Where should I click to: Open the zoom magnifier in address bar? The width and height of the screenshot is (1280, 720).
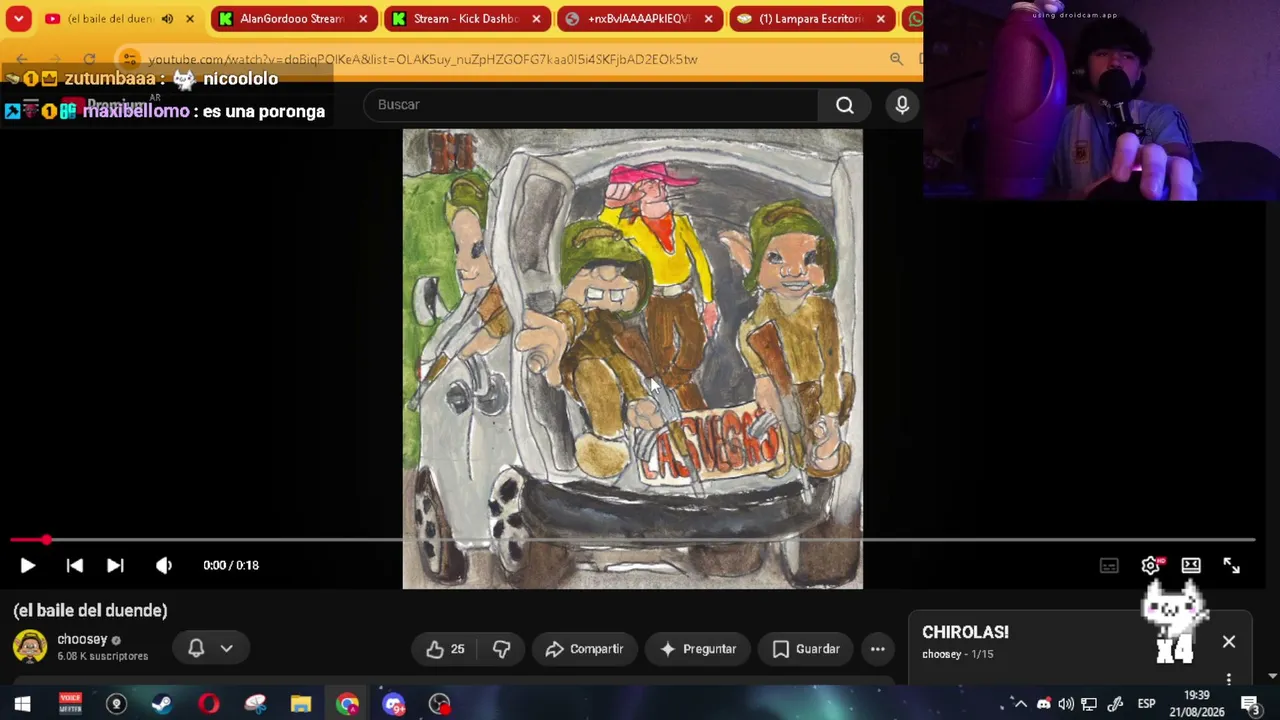[x=896, y=59]
